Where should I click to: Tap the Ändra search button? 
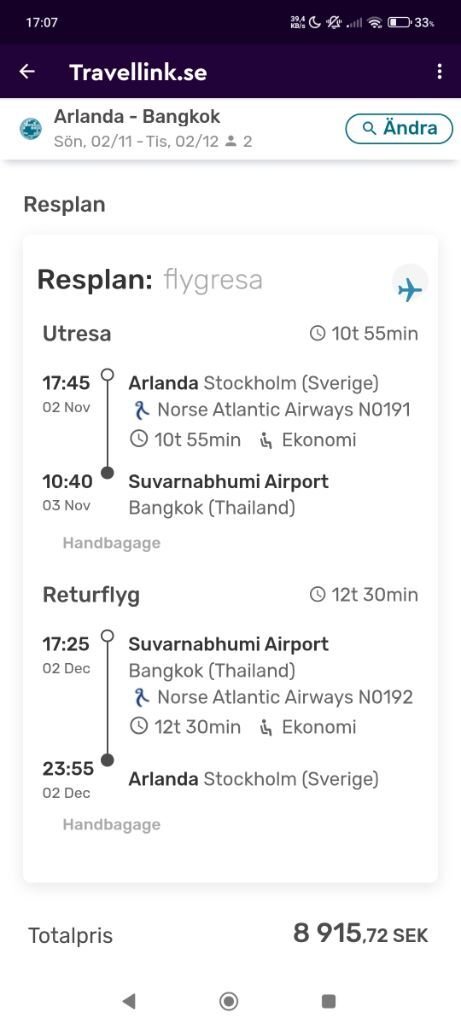coord(399,128)
